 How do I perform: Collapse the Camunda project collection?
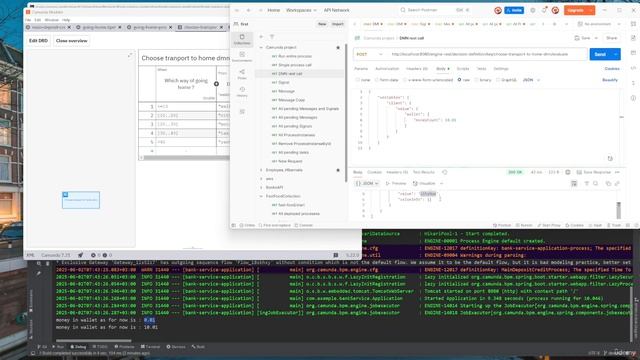(261, 48)
